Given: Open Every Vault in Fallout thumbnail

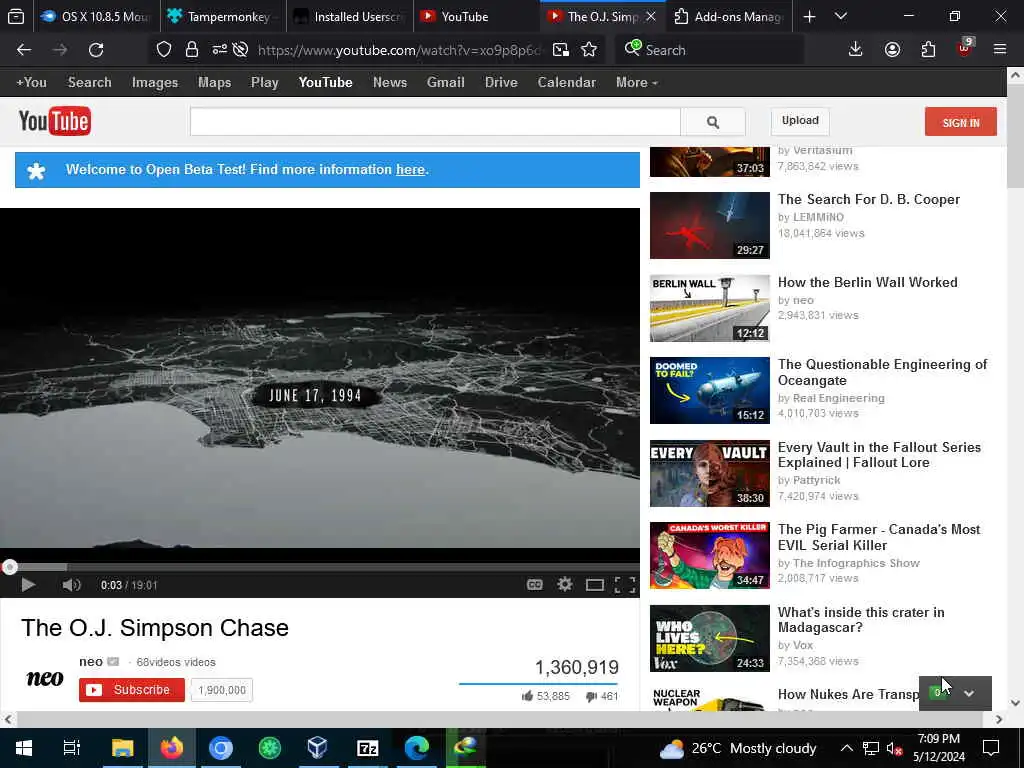Looking at the screenshot, I should tap(710, 473).
